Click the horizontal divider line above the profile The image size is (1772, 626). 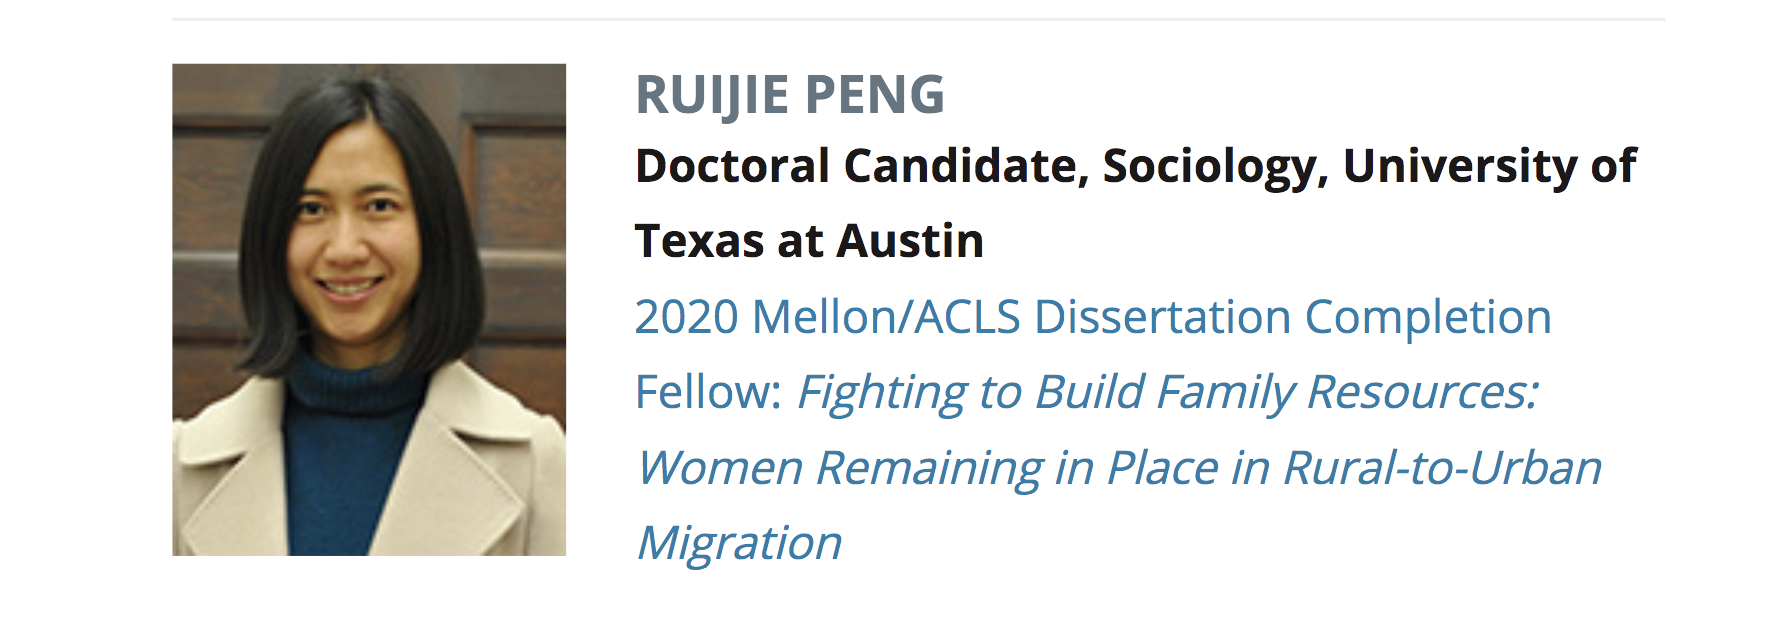pyautogui.click(x=918, y=19)
